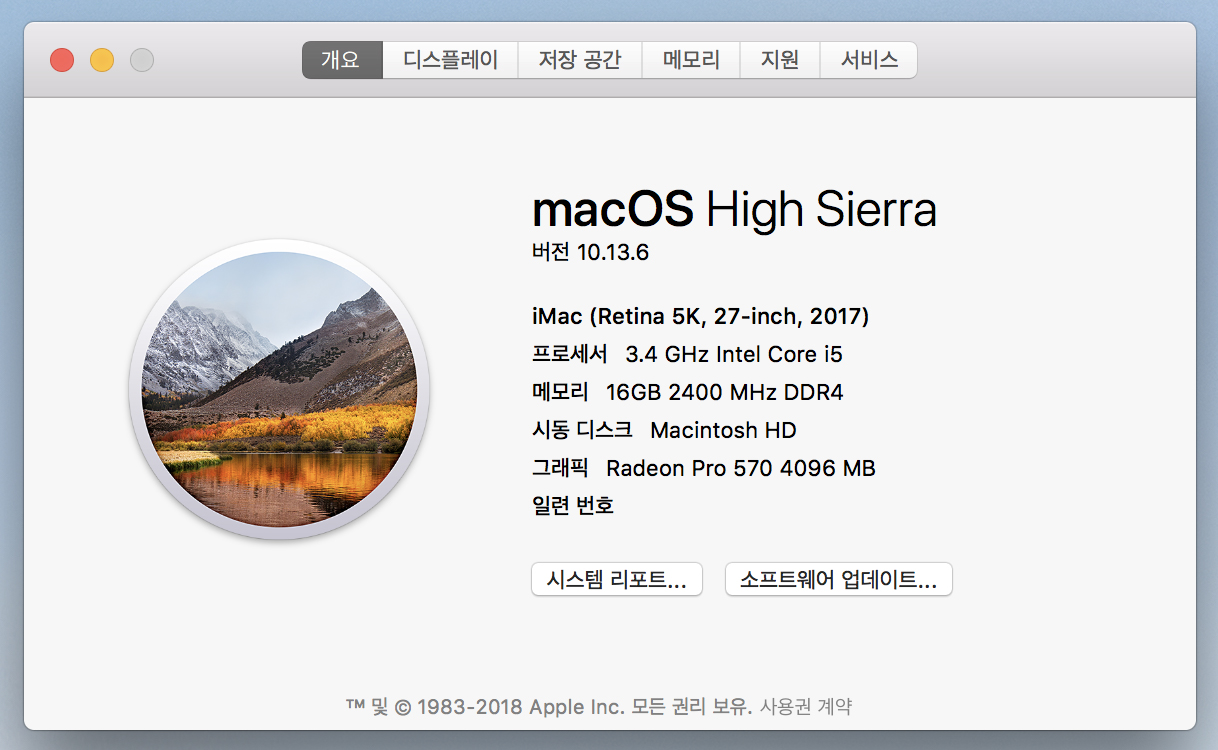Open 소프트웨어 업데이트... button
The width and height of the screenshot is (1218, 750).
pos(838,580)
